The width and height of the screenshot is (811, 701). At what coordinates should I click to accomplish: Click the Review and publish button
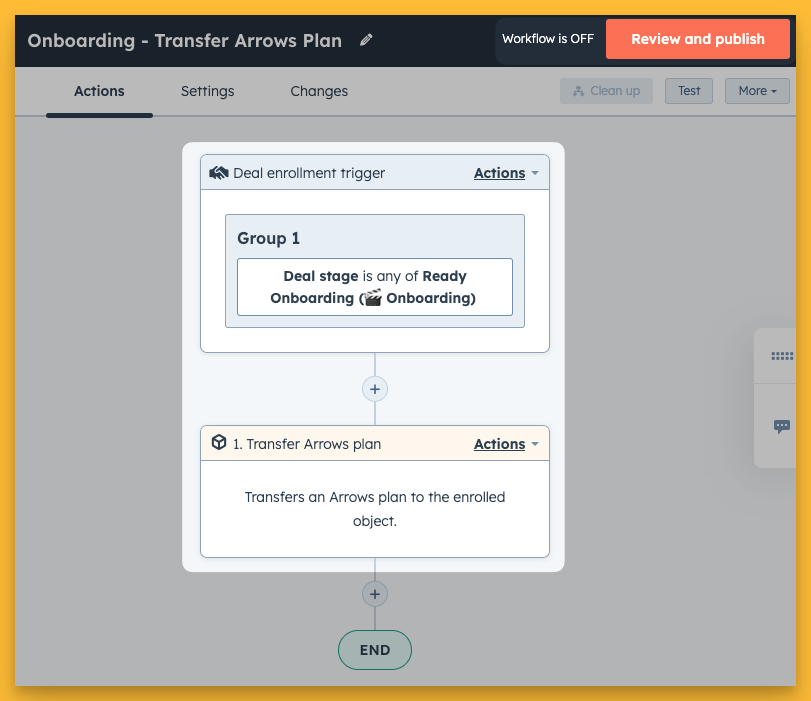(698, 39)
